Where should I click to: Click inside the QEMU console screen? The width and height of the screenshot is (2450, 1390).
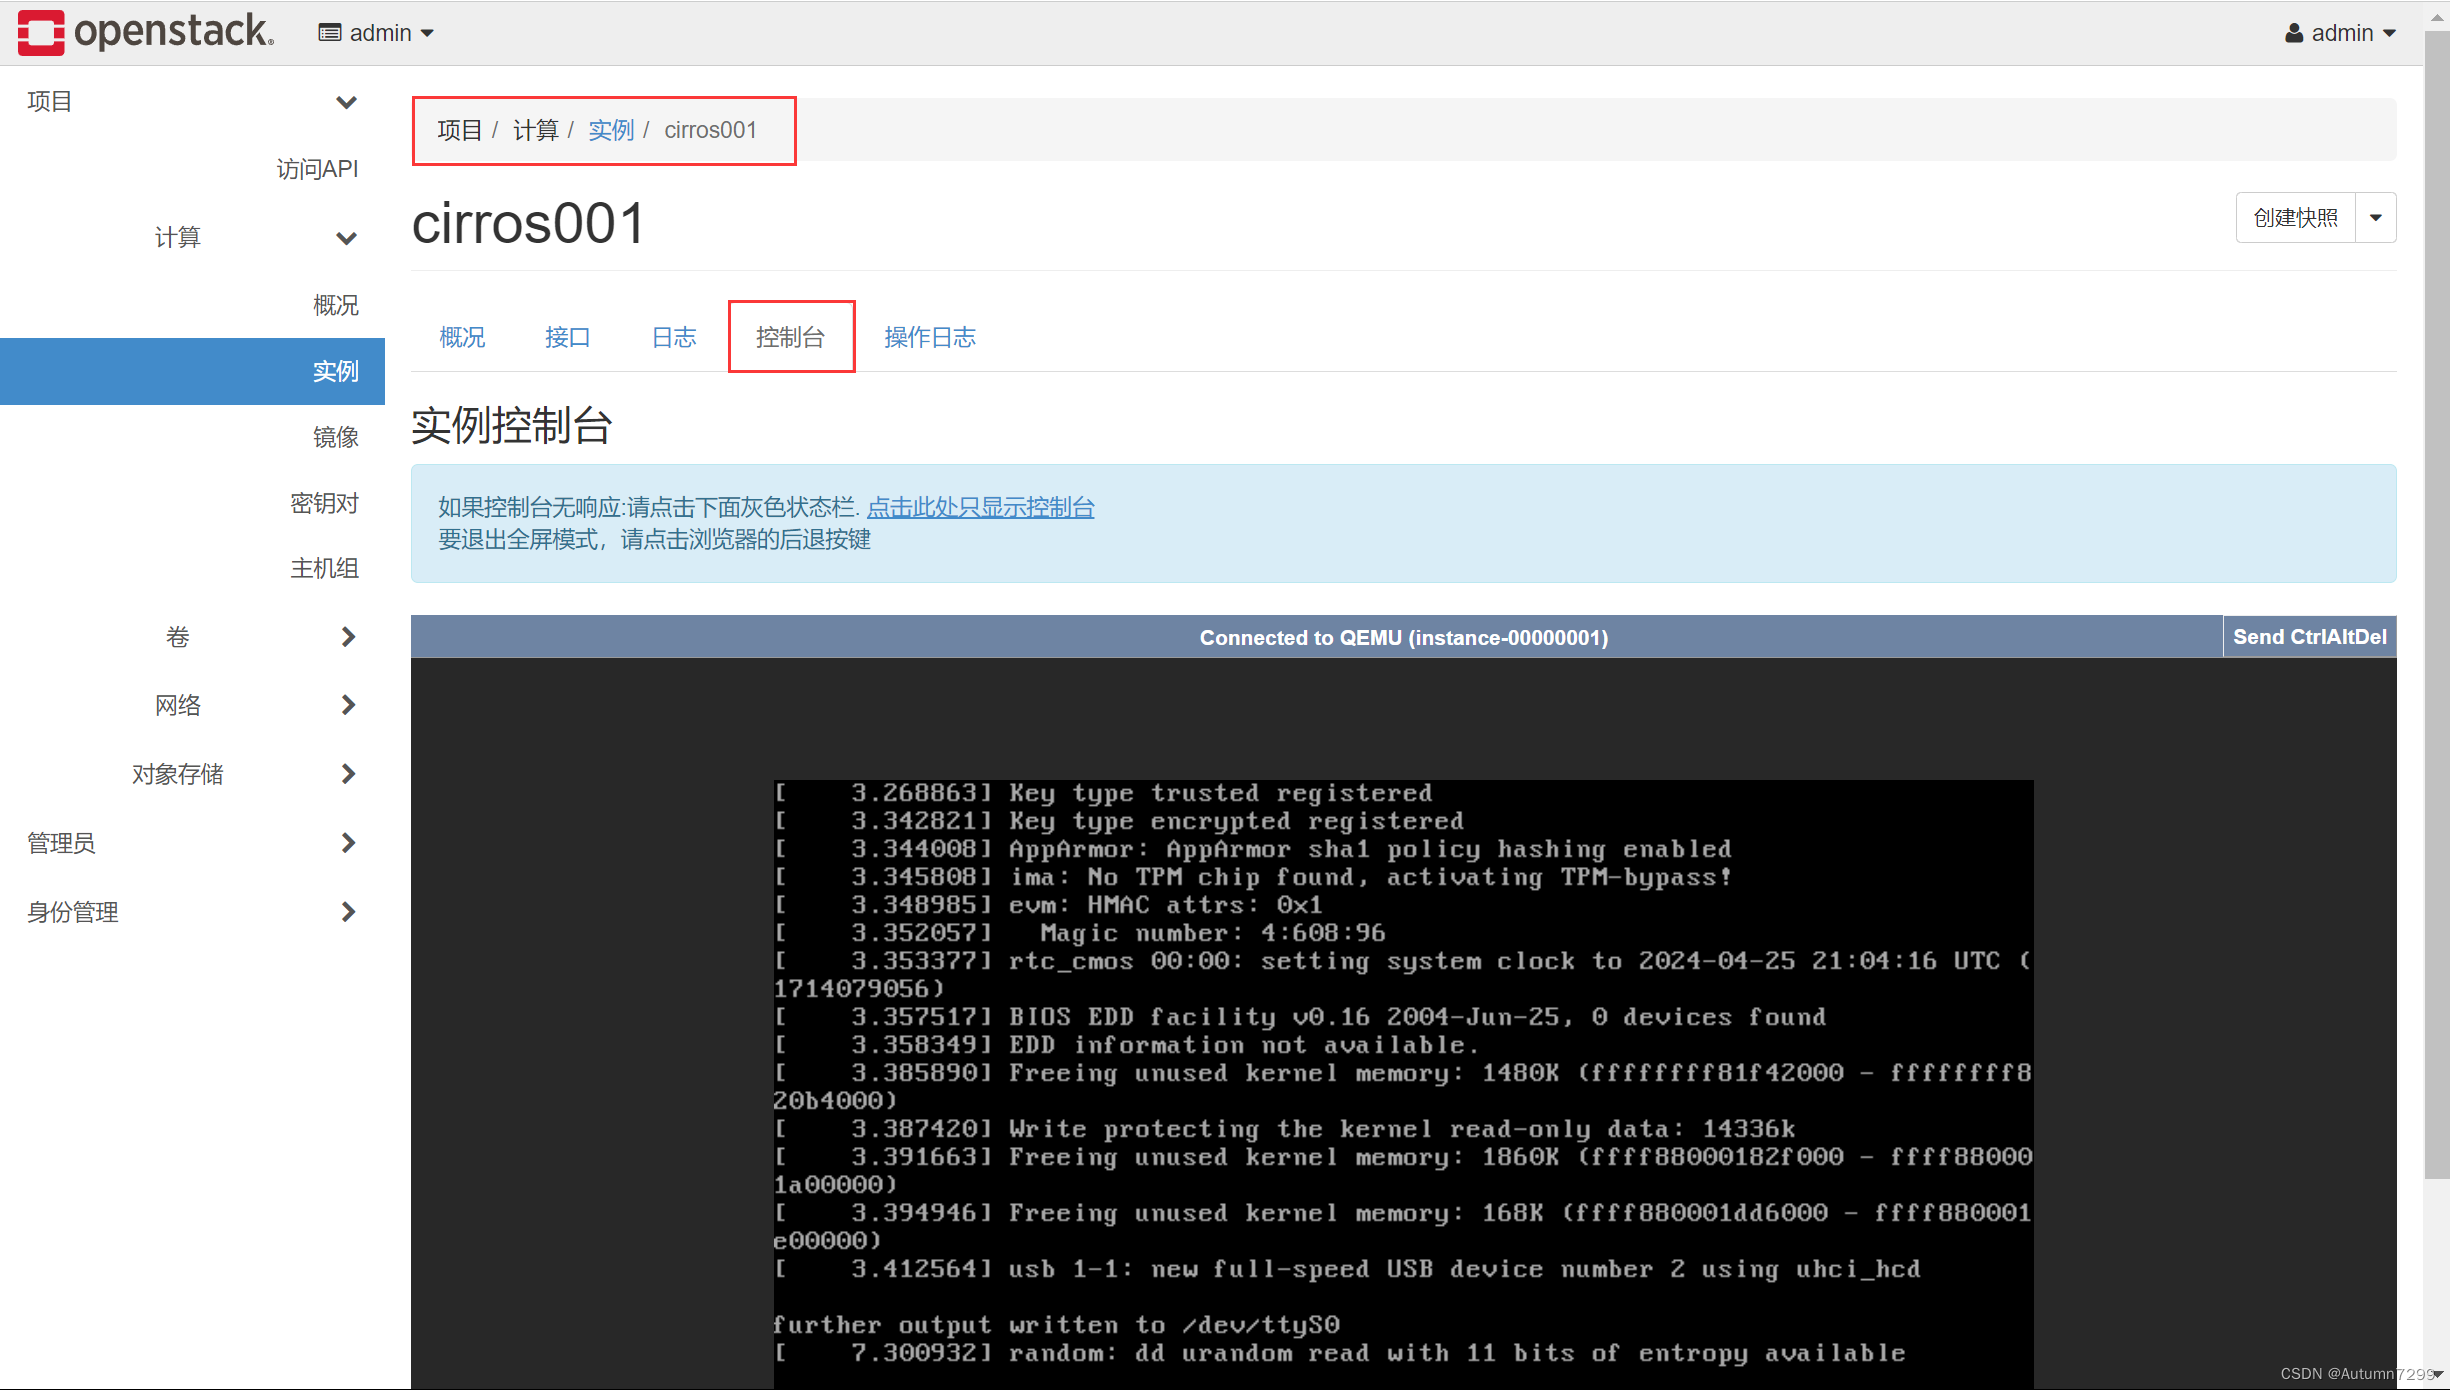[x=1403, y=1084]
